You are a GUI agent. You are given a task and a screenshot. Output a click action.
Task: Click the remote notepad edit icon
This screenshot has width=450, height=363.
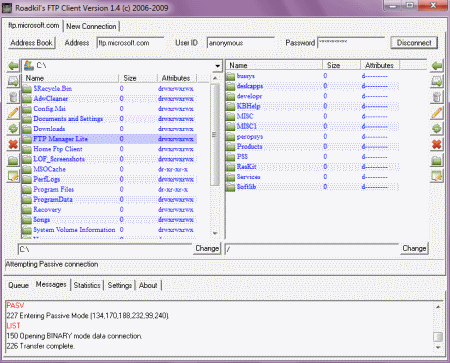tap(437, 176)
